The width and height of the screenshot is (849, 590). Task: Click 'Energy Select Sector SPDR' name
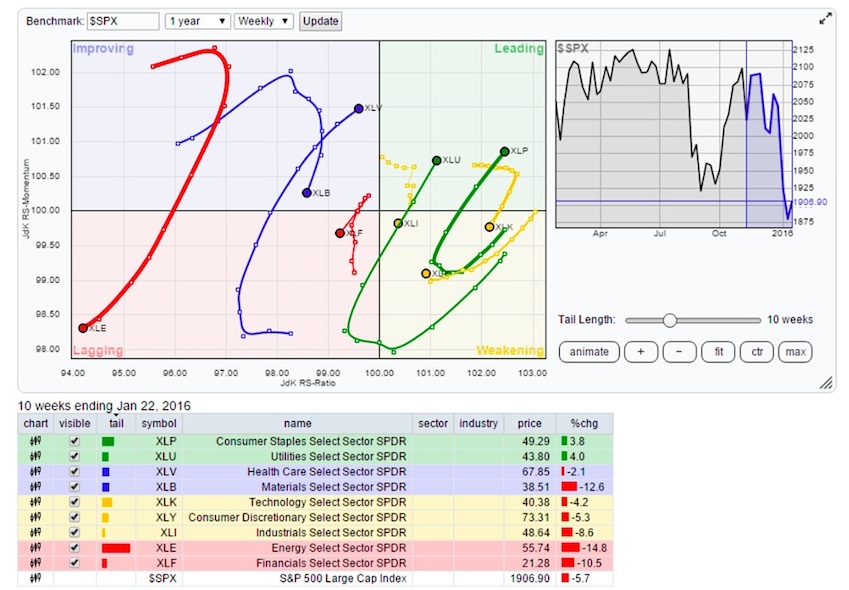[338, 548]
